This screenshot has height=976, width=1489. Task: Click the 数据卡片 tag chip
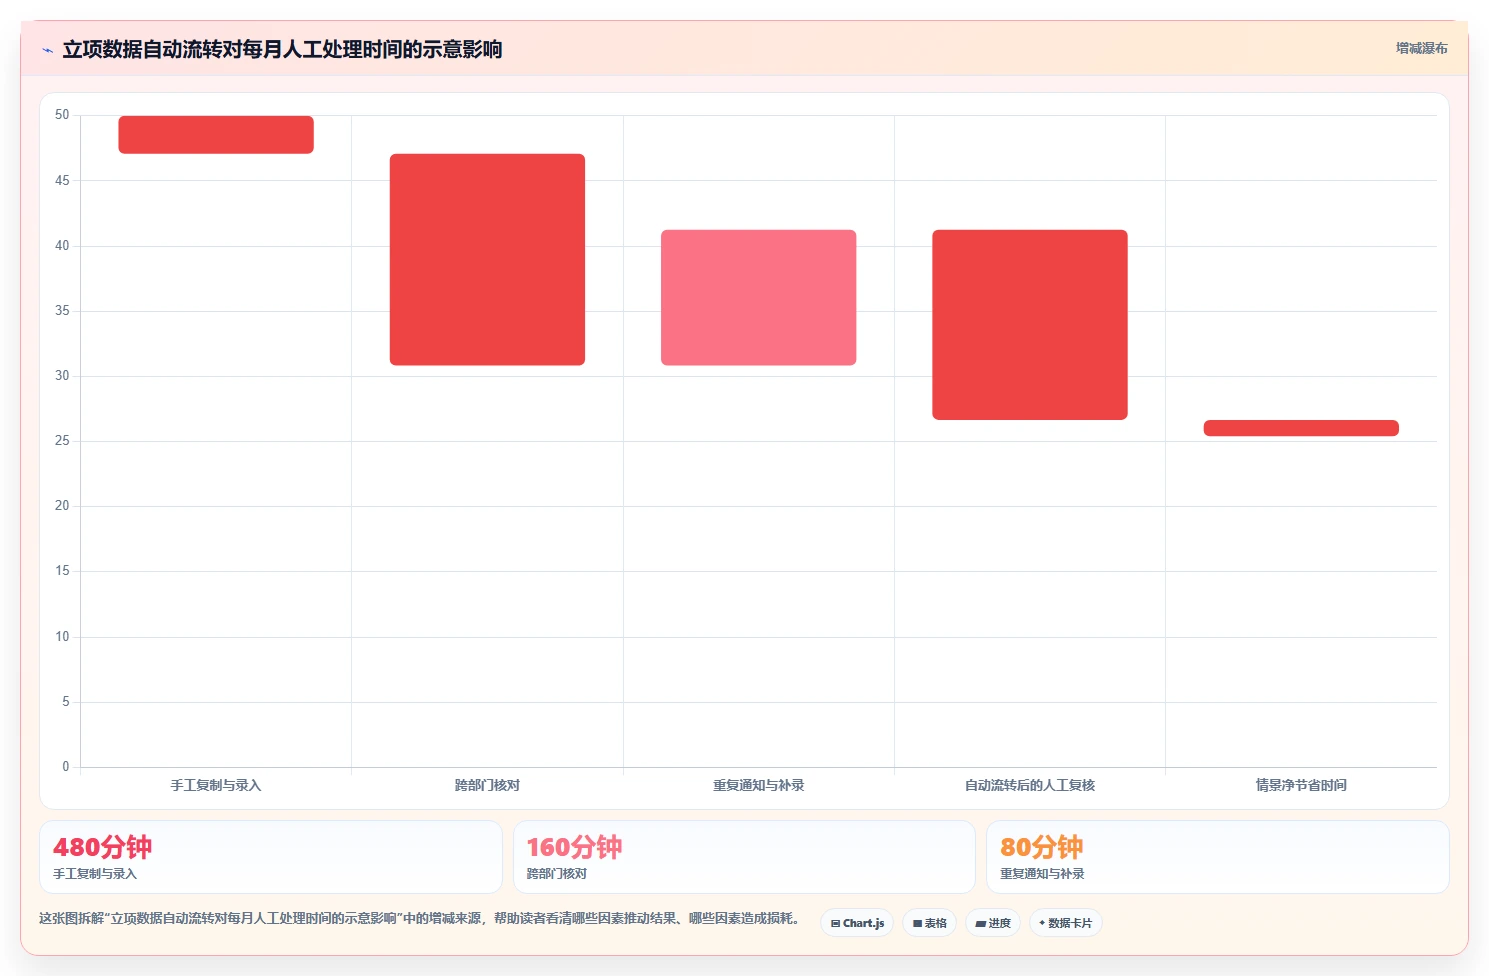[1066, 923]
